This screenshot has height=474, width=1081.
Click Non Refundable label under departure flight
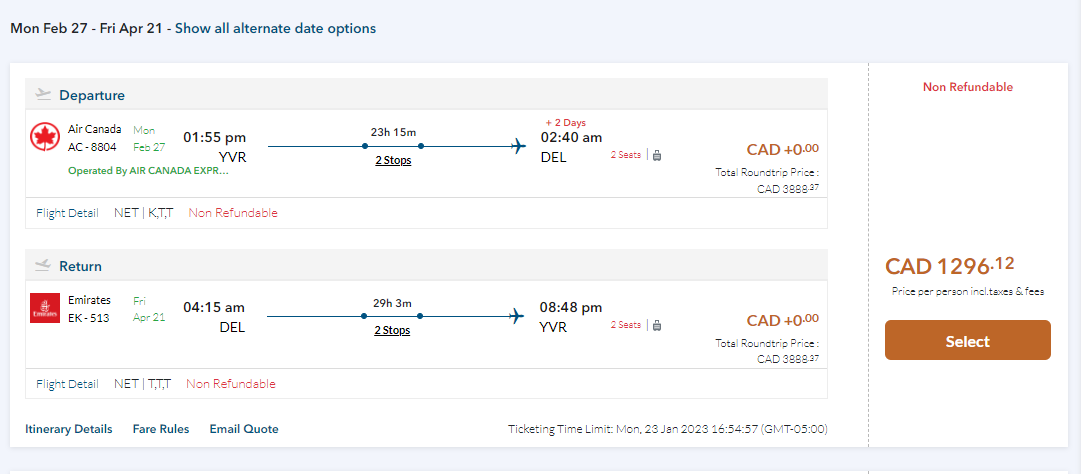pos(233,213)
